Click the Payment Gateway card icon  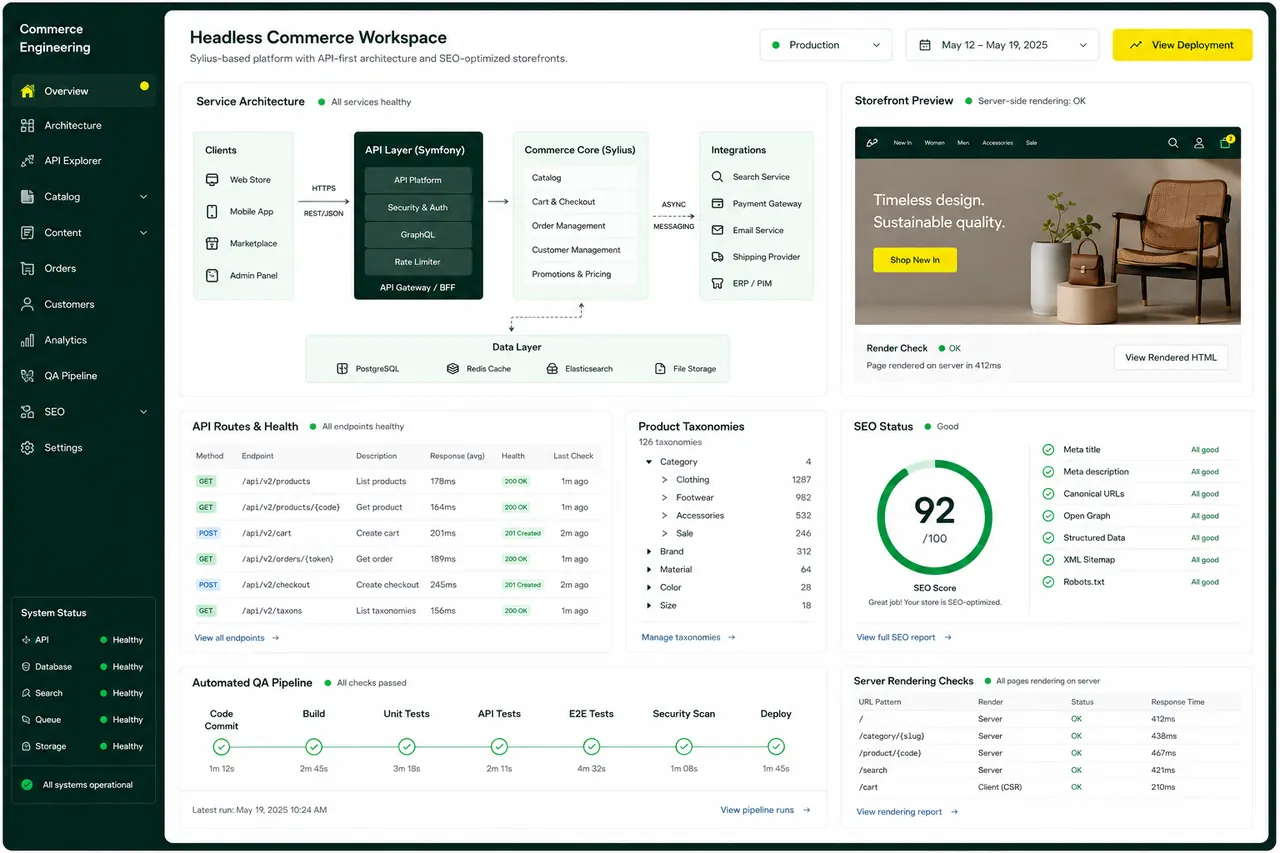pos(717,204)
